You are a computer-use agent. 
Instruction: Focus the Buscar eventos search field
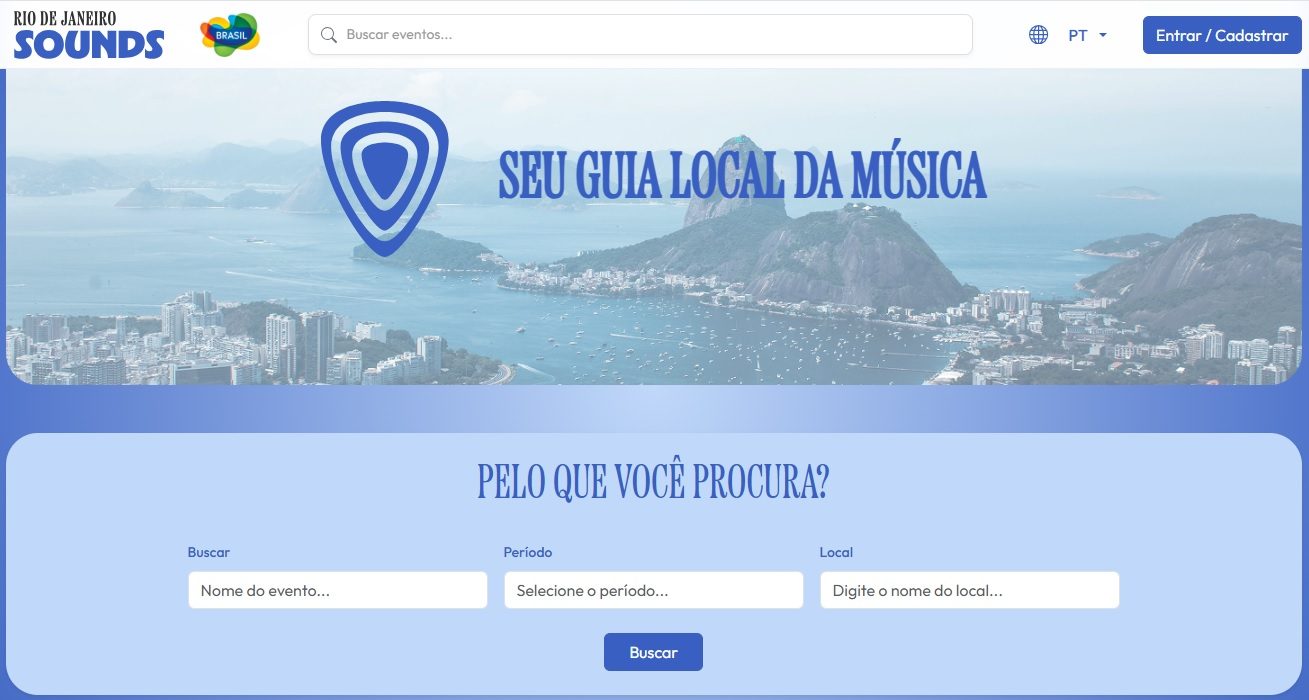coord(640,35)
